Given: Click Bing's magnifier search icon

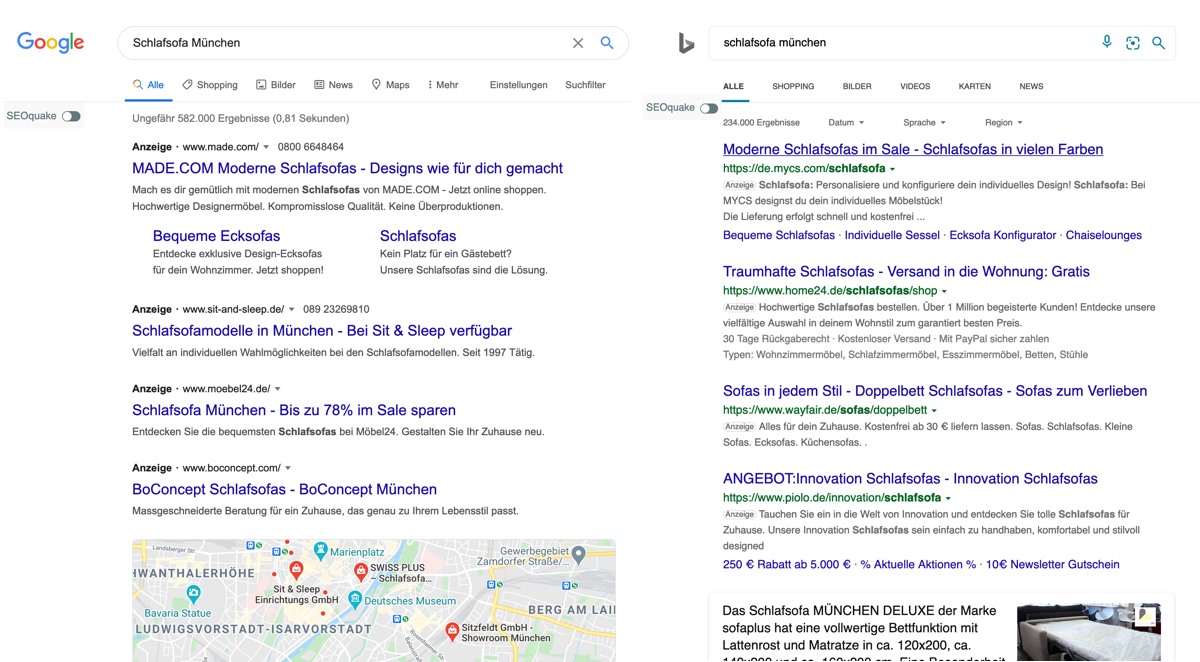Looking at the screenshot, I should 1158,43.
